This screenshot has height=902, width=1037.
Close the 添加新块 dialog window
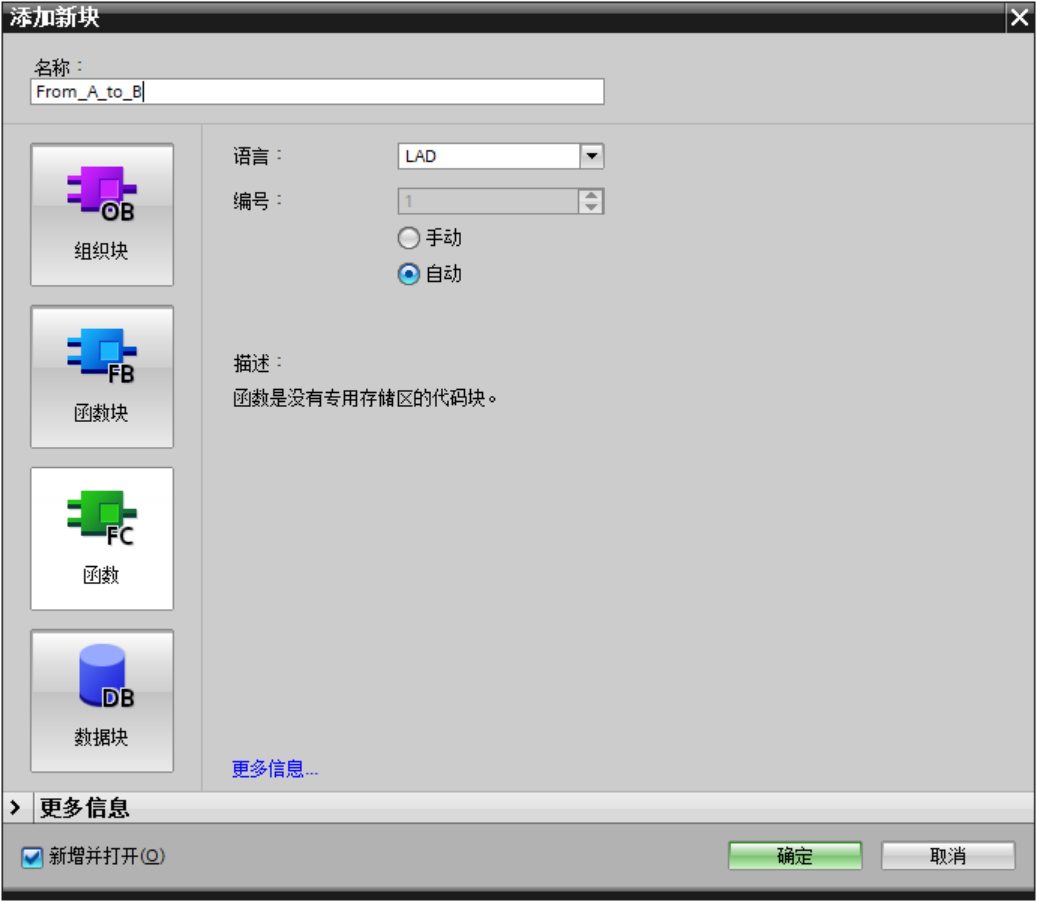pos(1019,18)
